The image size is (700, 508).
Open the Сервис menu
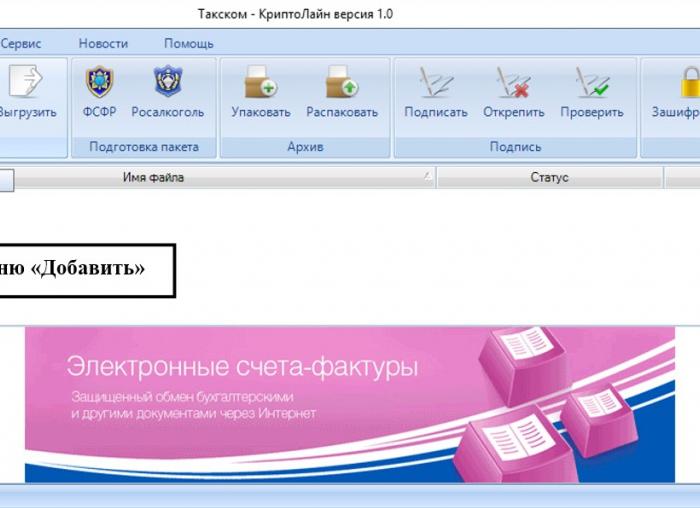point(21,44)
